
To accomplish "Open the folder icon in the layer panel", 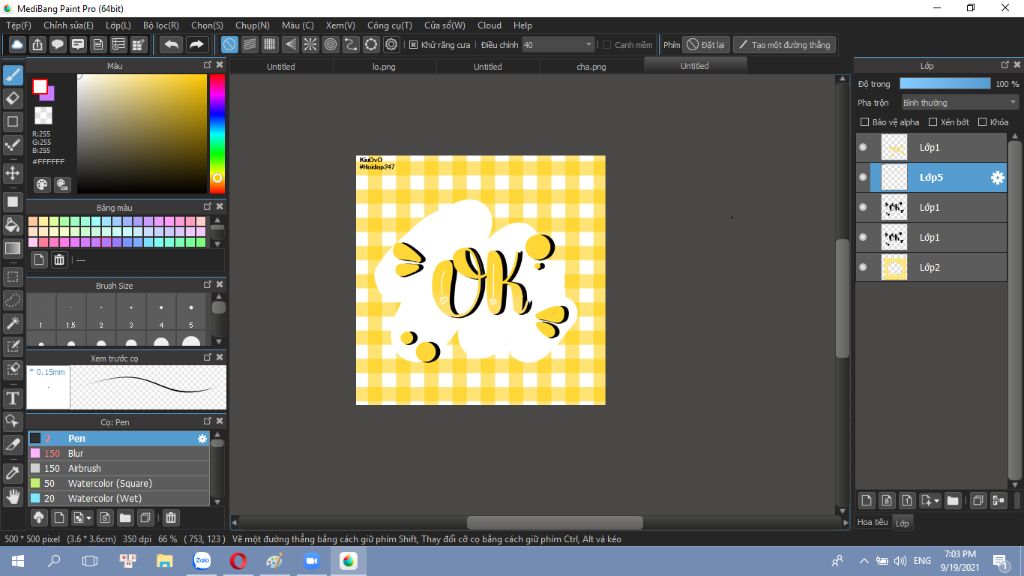I will click(x=953, y=501).
